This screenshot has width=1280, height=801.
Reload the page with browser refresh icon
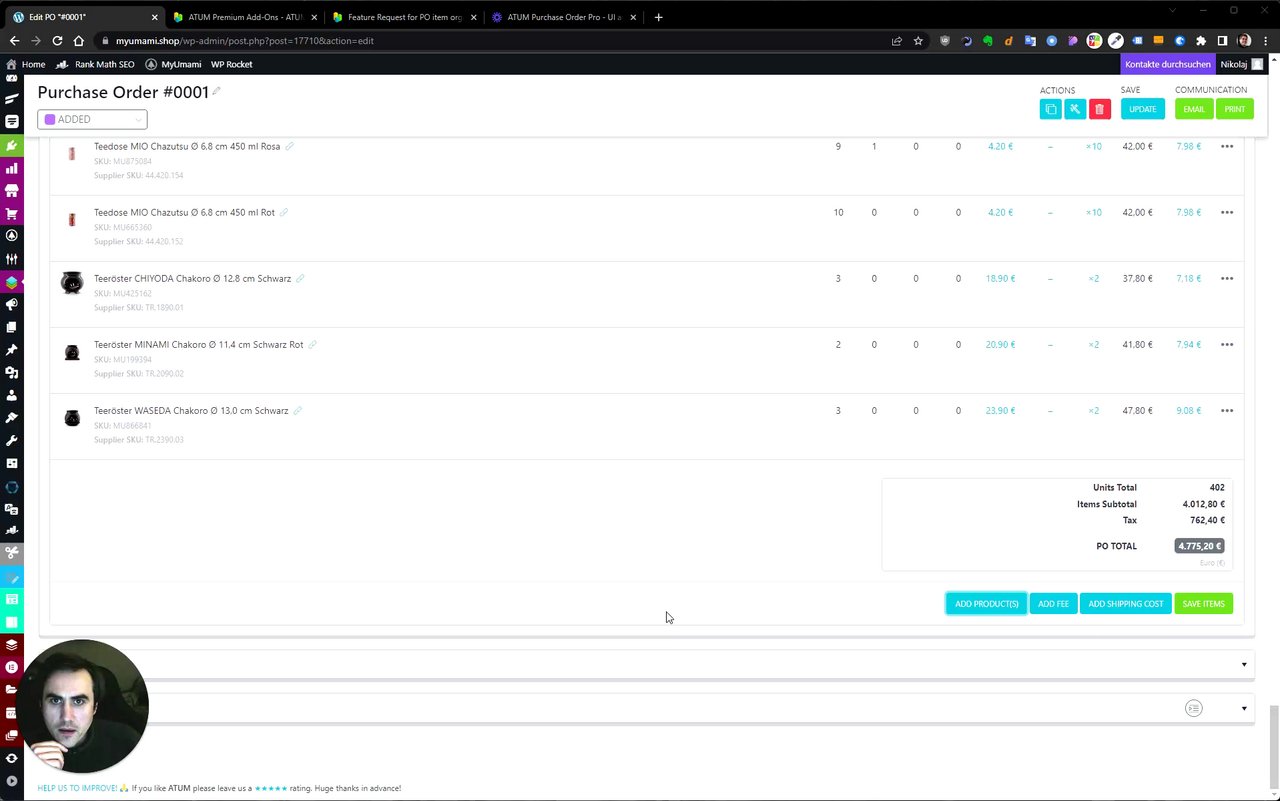(57, 41)
